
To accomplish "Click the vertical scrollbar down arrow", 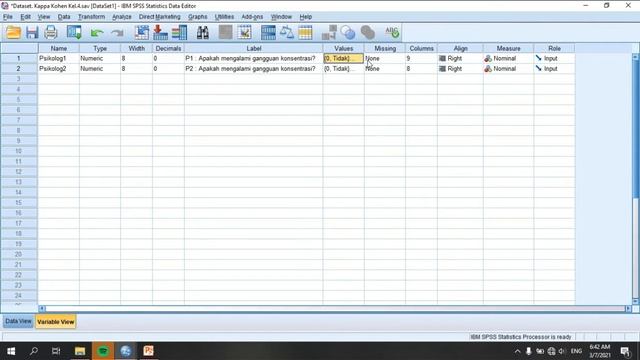I will pos(635,301).
